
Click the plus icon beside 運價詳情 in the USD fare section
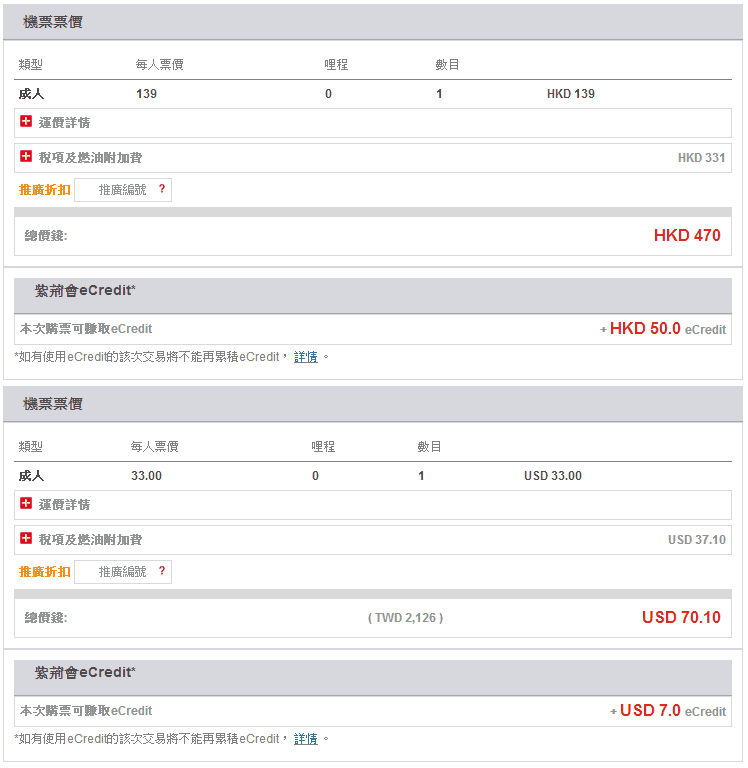(26, 504)
